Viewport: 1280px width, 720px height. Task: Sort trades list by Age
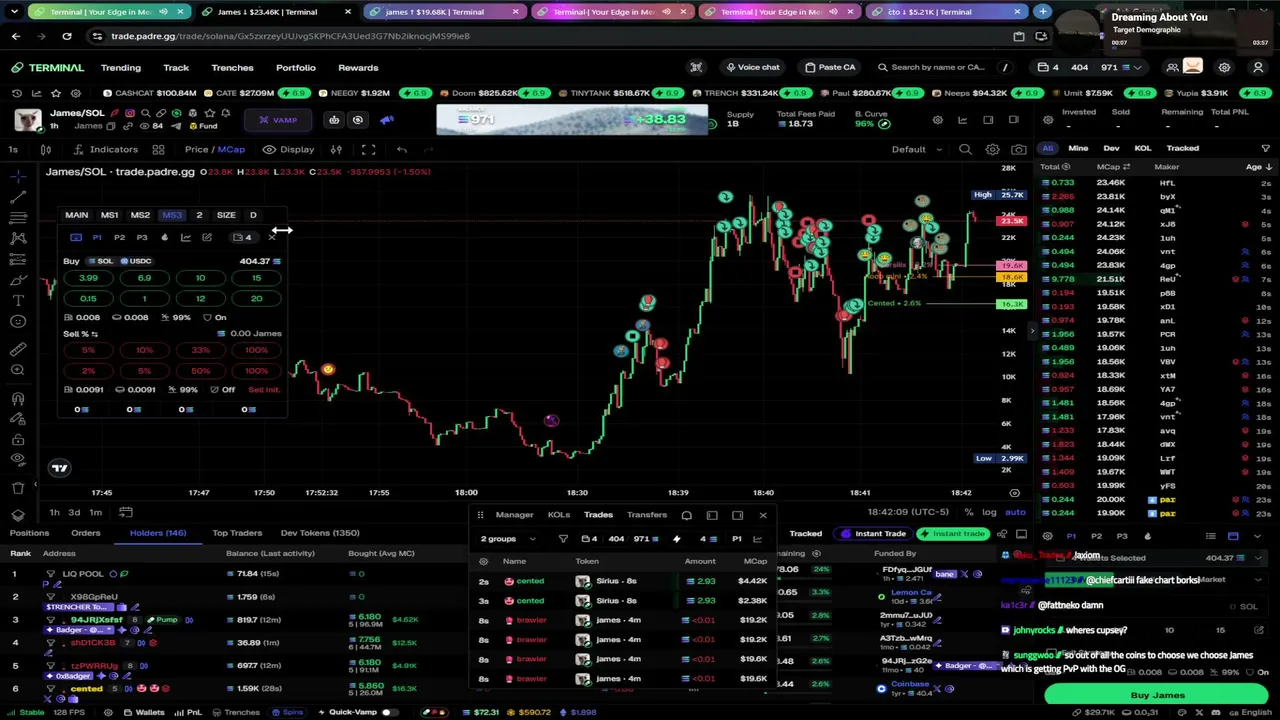pos(1257,167)
